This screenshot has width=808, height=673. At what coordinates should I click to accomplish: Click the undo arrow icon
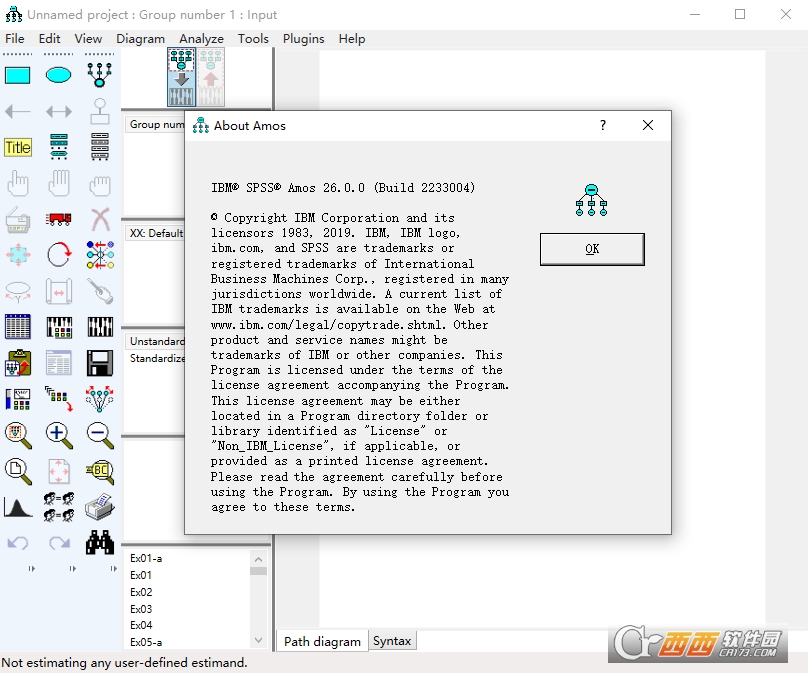tap(18, 543)
